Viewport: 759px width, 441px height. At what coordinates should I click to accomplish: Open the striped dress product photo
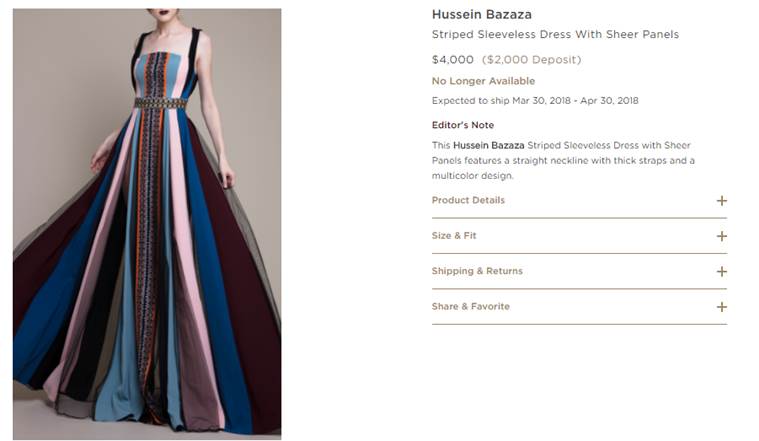click(x=147, y=224)
